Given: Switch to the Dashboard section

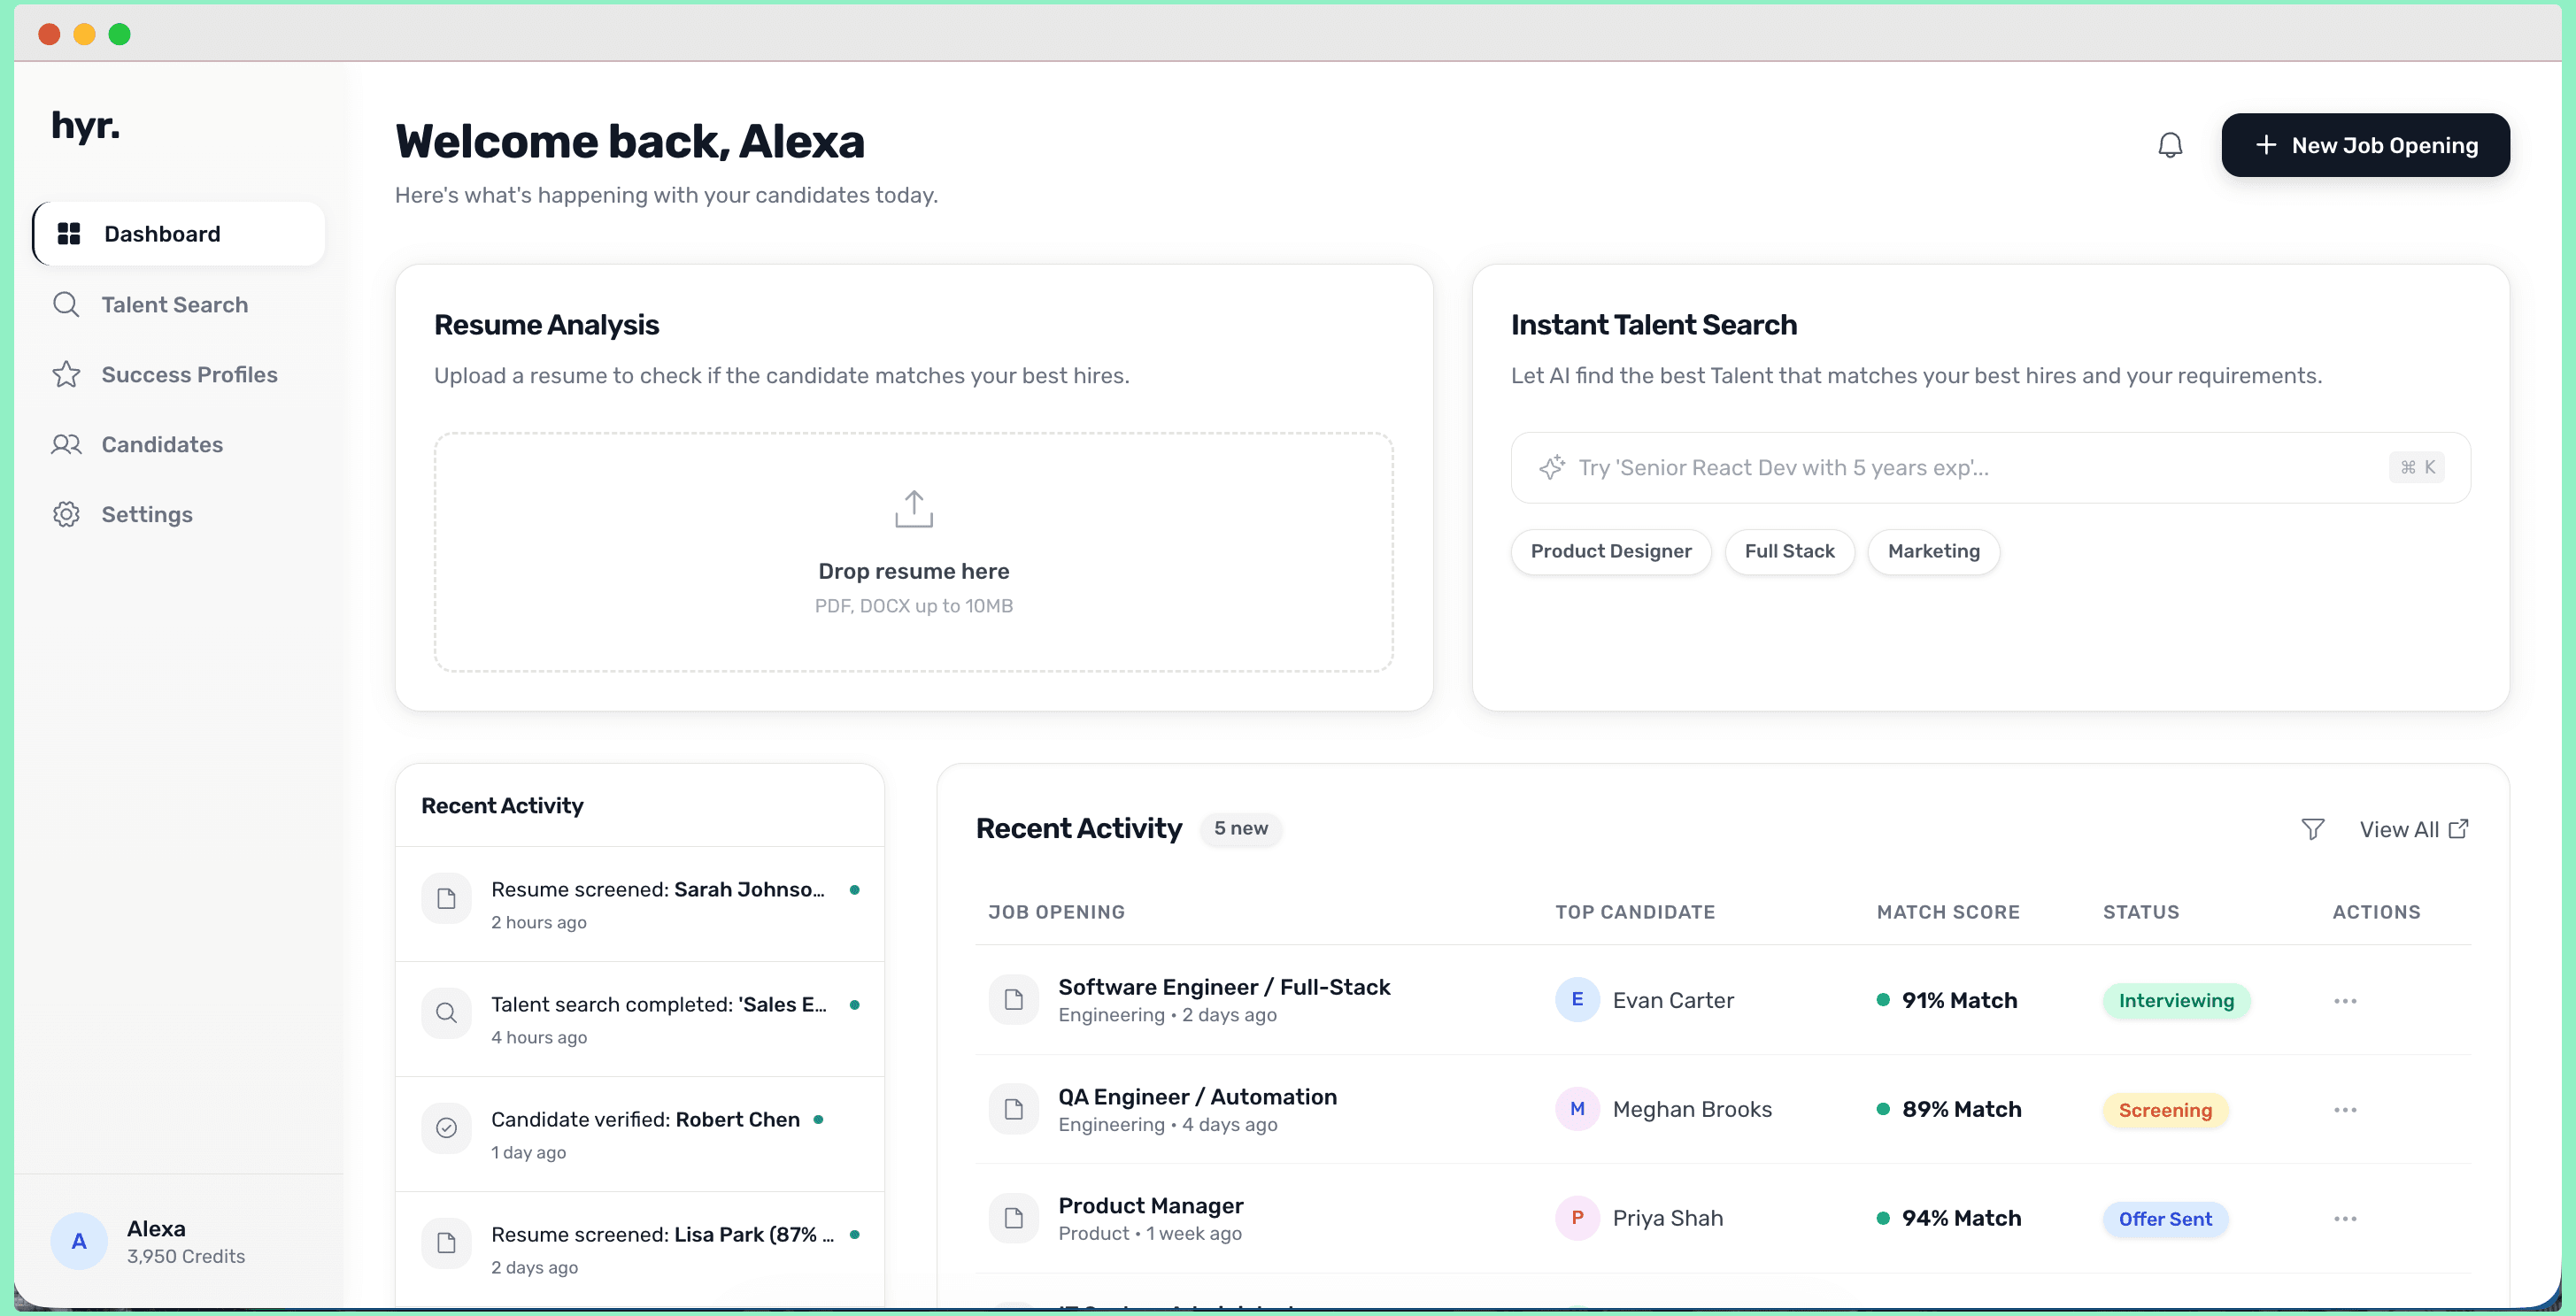Looking at the screenshot, I should coord(161,233).
